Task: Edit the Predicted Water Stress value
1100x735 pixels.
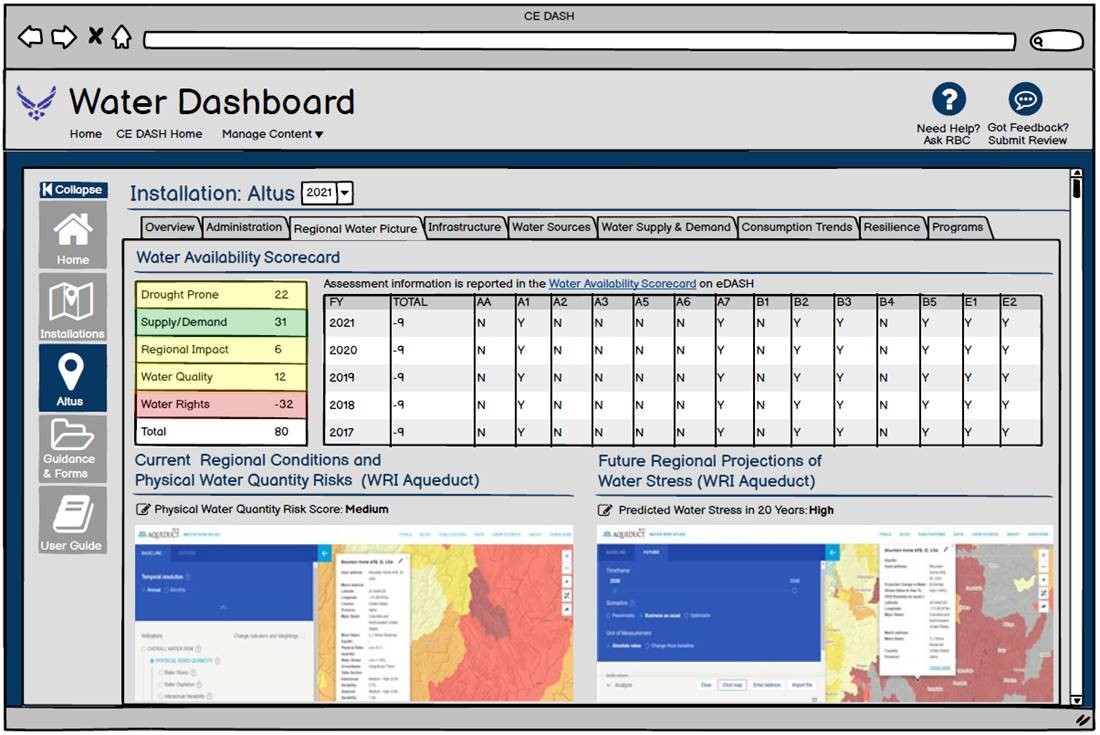Action: pos(606,510)
